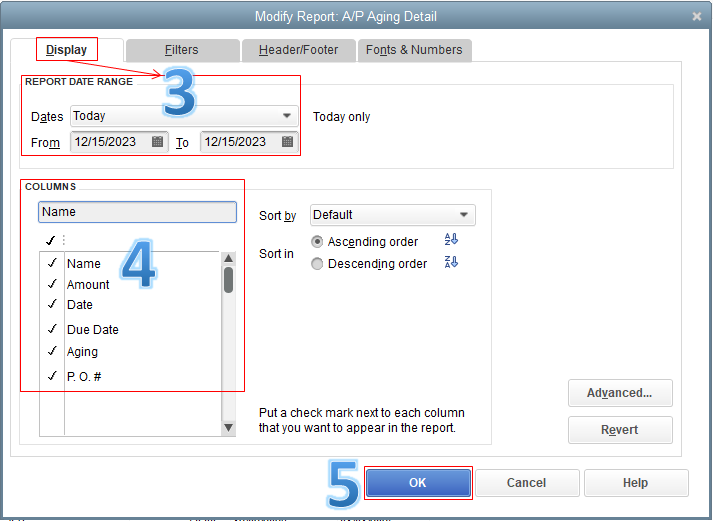This screenshot has height=521, width=713.
Task: Click the Revert button
Action: coord(620,430)
